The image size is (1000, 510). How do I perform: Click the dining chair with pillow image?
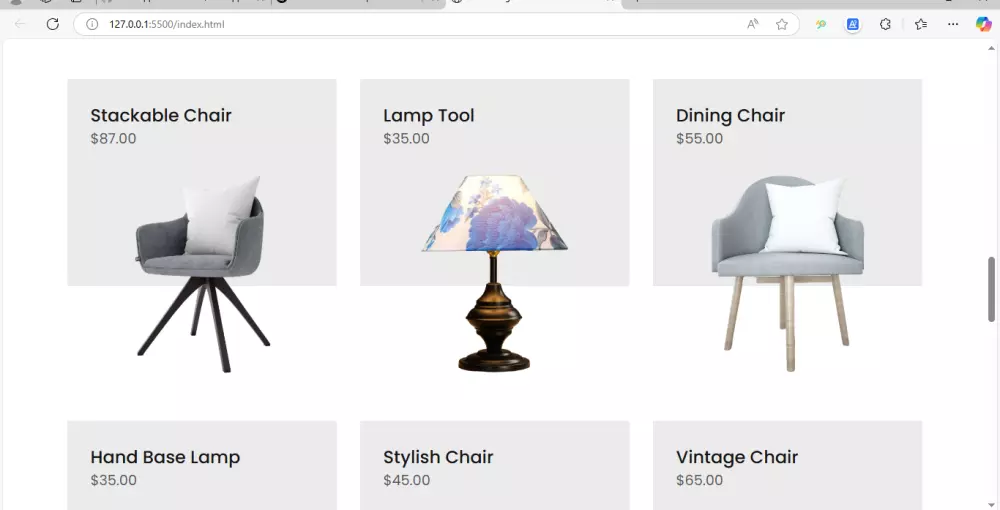pos(788,273)
